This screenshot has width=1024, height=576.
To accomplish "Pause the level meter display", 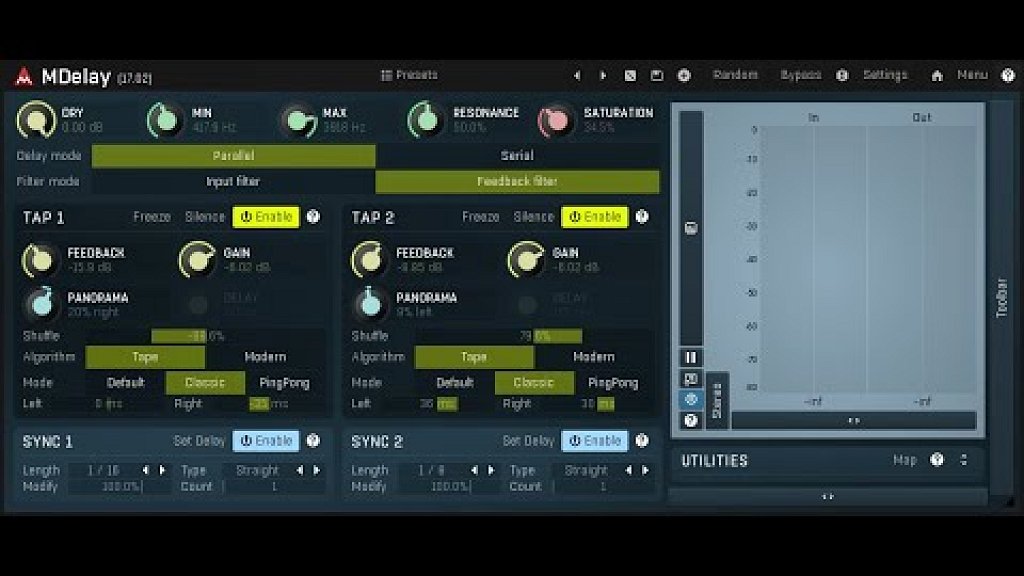I will point(691,357).
